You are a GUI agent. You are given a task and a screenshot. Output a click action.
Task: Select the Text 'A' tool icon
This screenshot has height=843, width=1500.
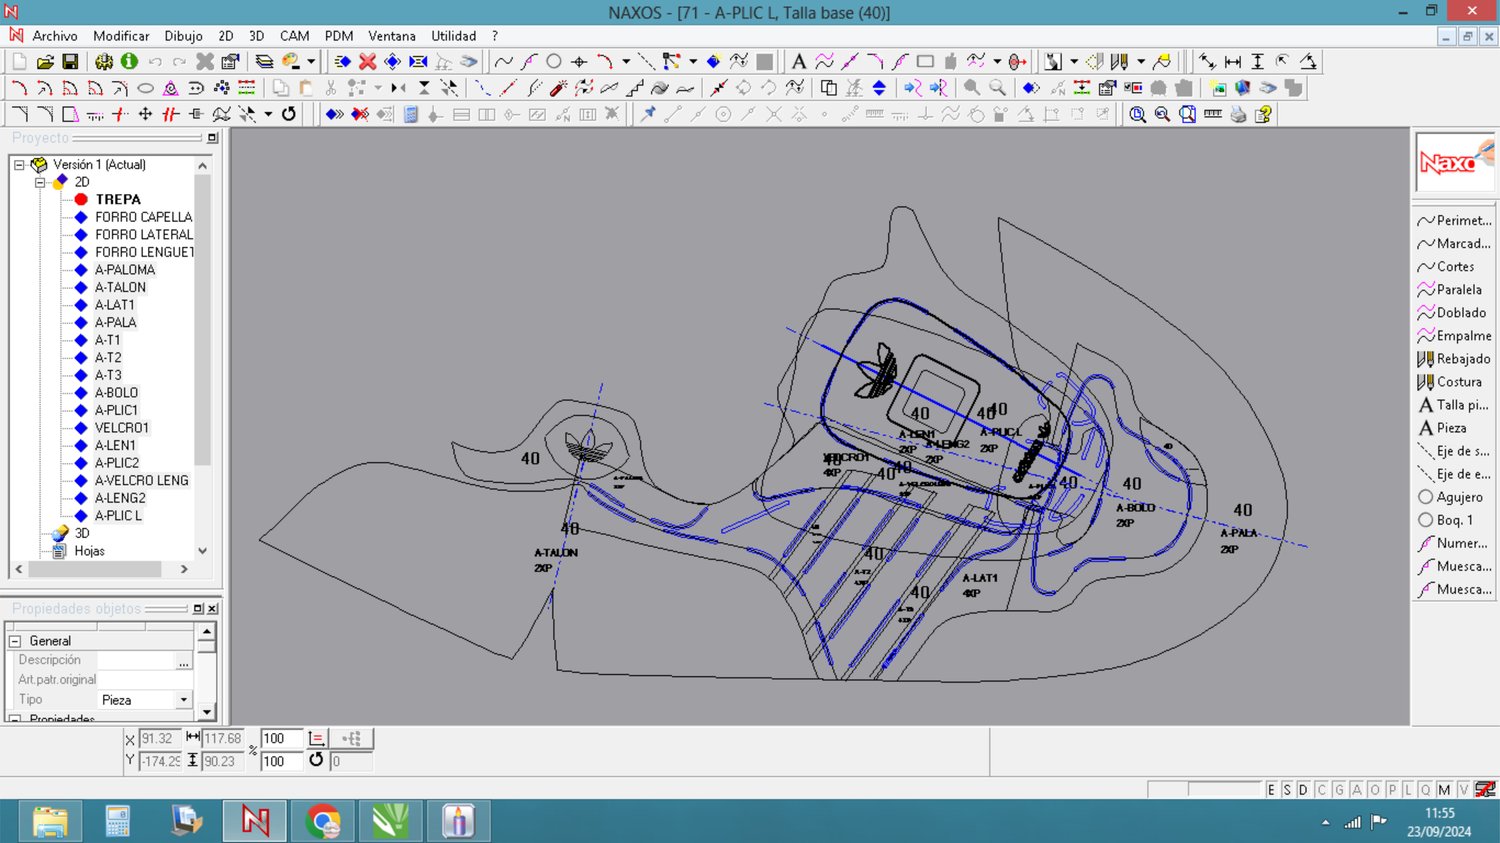click(798, 62)
